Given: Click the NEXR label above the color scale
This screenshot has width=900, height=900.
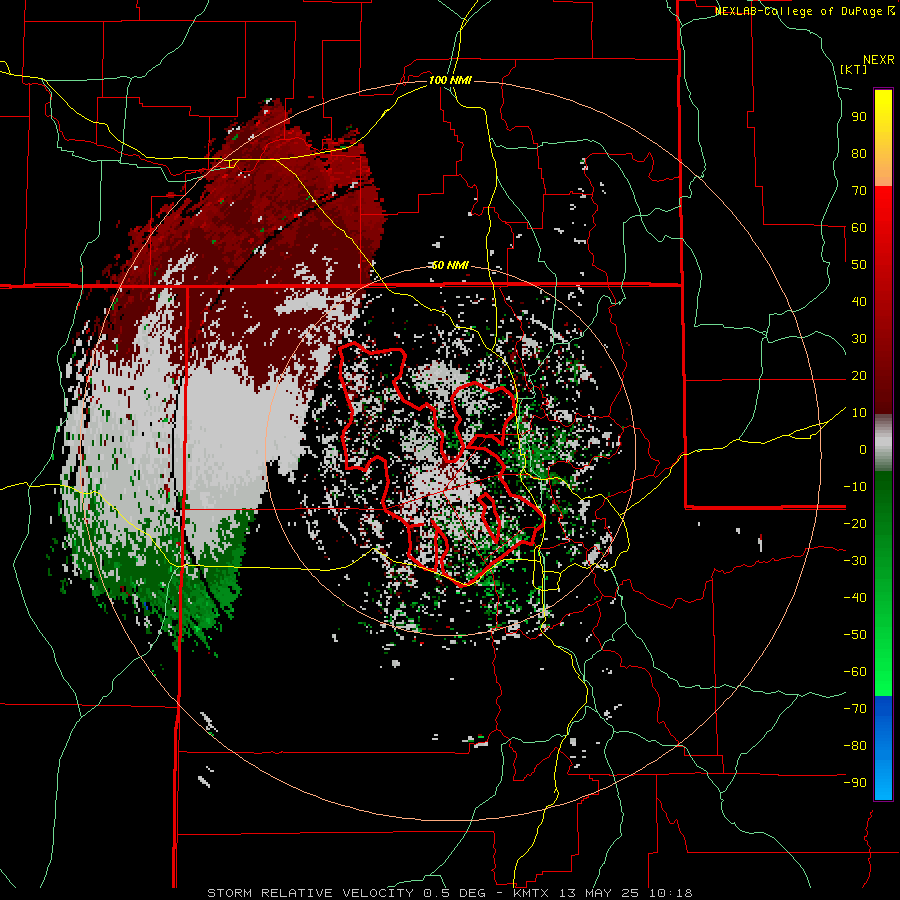Looking at the screenshot, I should coord(879,60).
